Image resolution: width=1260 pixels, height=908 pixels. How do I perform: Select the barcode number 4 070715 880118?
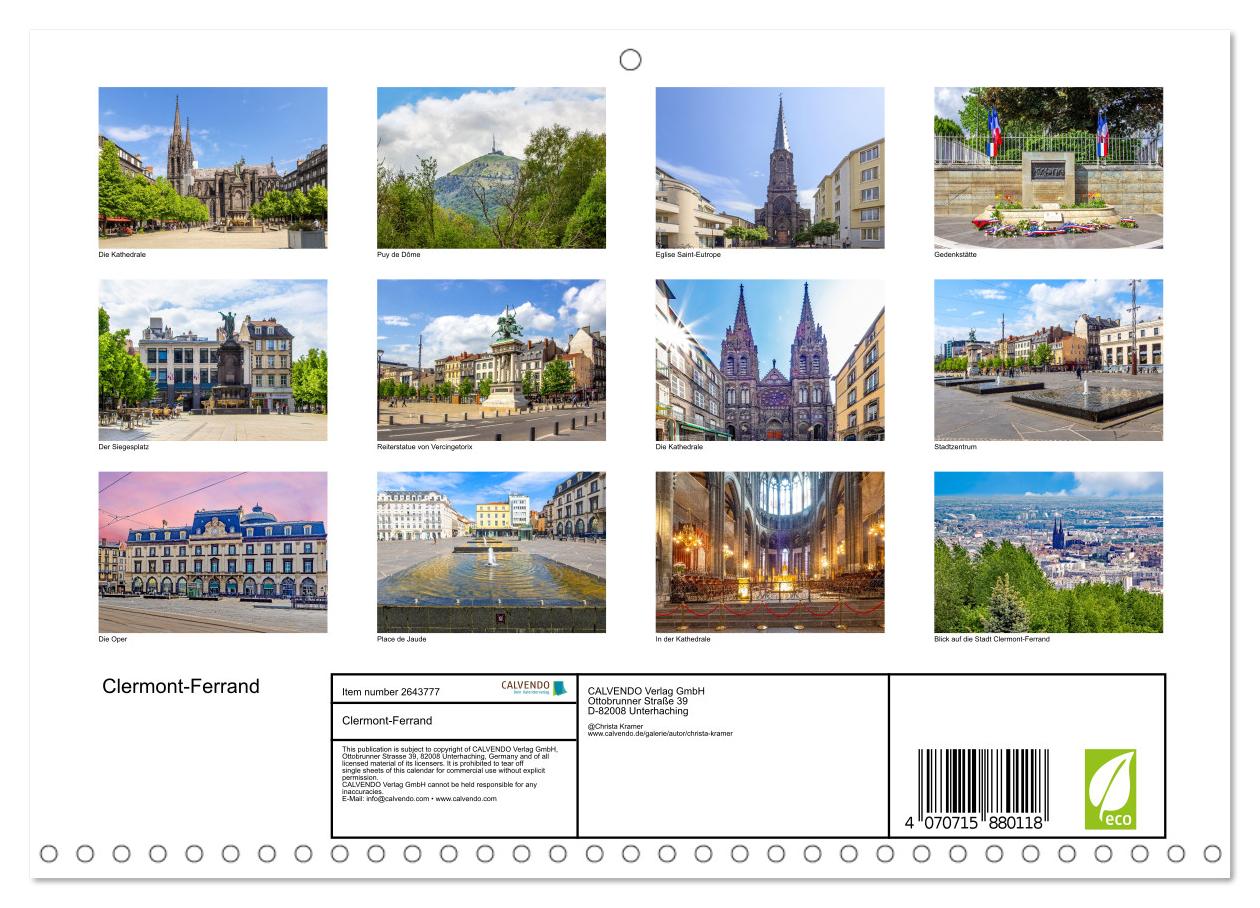(974, 822)
